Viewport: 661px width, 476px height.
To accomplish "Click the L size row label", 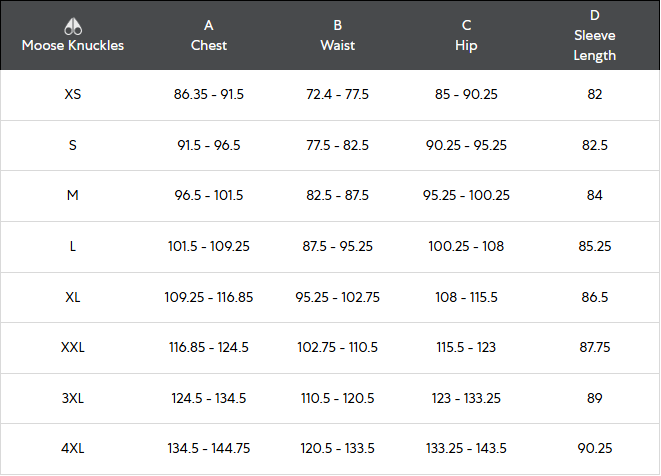I will pos(73,246).
